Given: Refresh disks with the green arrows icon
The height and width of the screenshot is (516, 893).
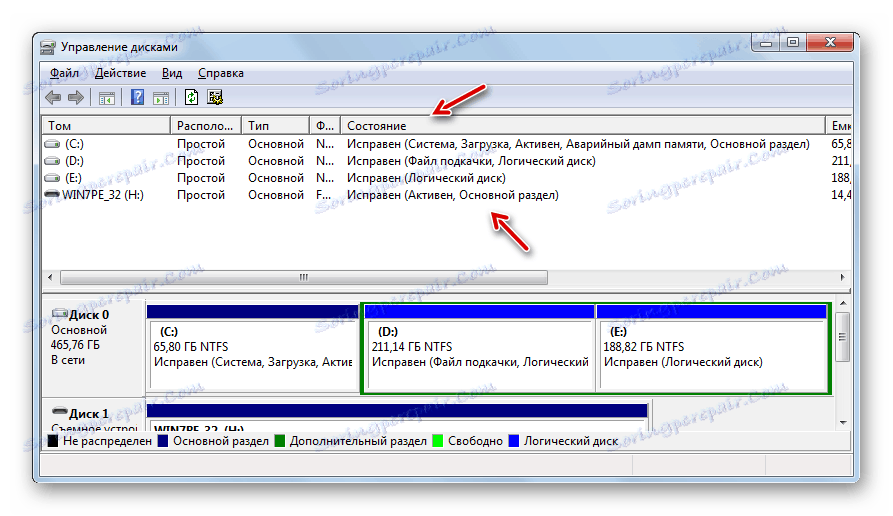Looking at the screenshot, I should [x=191, y=97].
